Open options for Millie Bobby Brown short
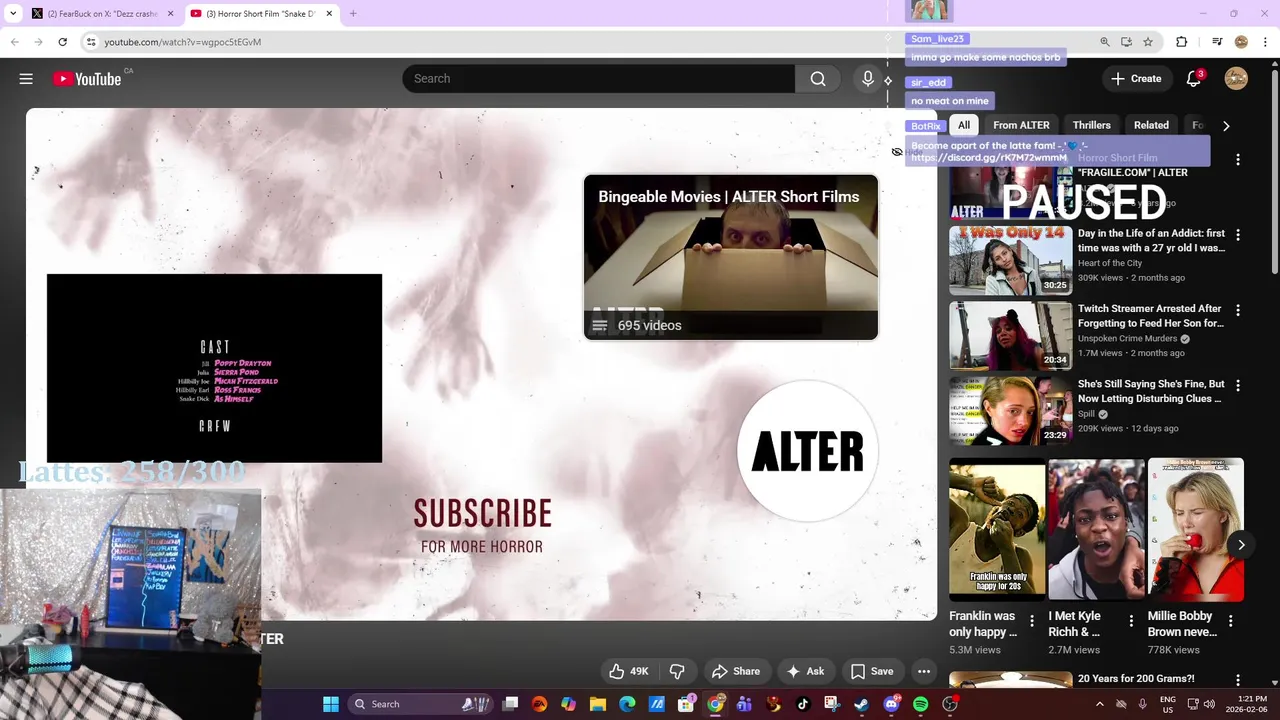 [x=1231, y=621]
